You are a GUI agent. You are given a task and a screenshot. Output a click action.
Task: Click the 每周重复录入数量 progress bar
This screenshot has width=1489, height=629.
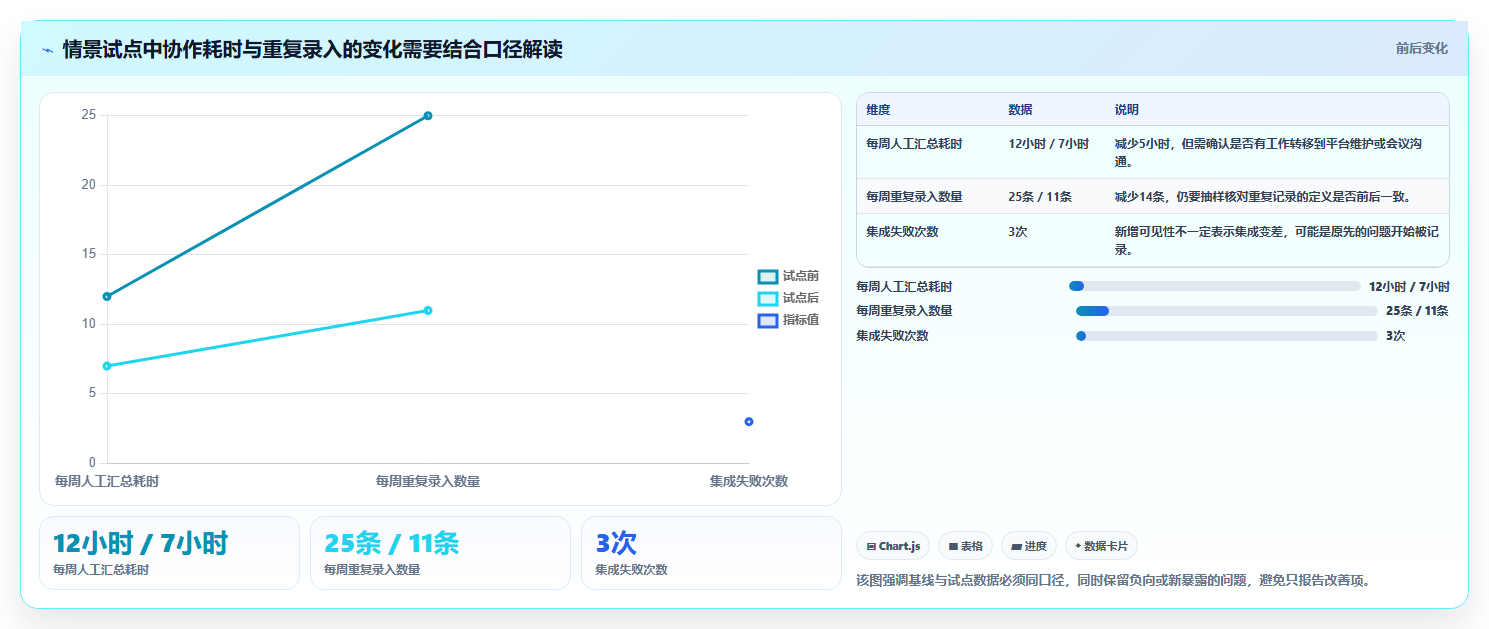1227,311
